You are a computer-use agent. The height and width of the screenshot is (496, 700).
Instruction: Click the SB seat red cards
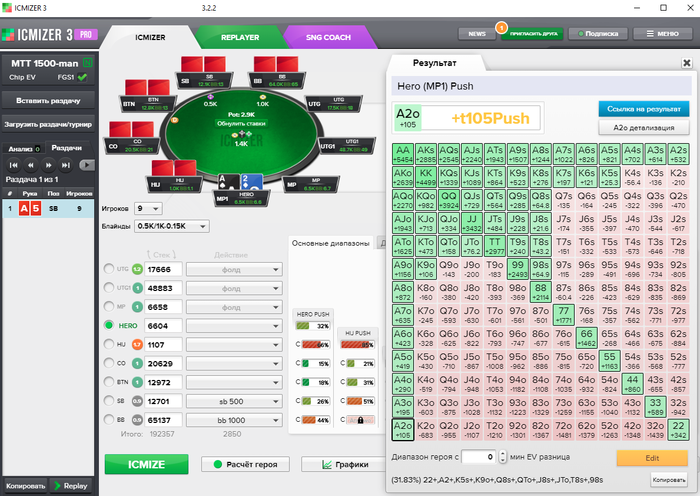[x=203, y=64]
